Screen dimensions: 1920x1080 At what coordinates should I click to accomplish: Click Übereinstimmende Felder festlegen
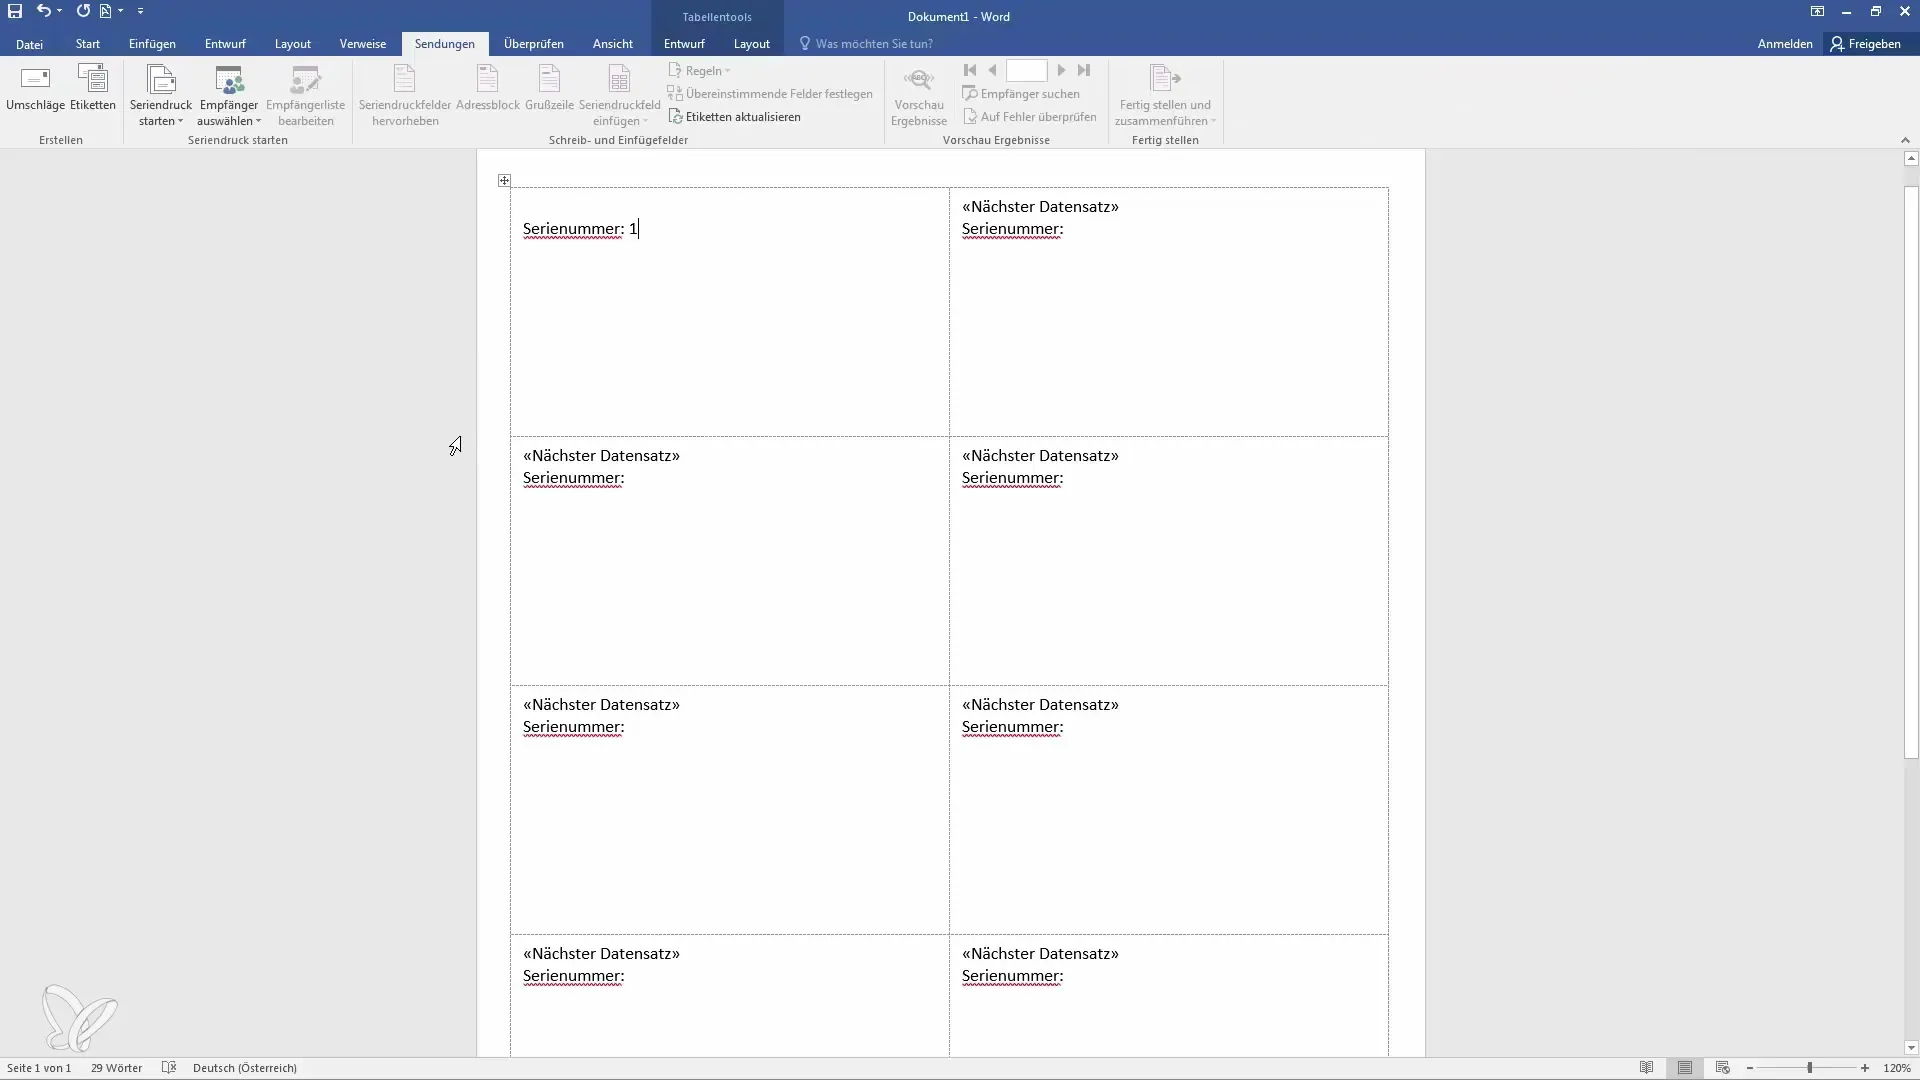(x=770, y=94)
